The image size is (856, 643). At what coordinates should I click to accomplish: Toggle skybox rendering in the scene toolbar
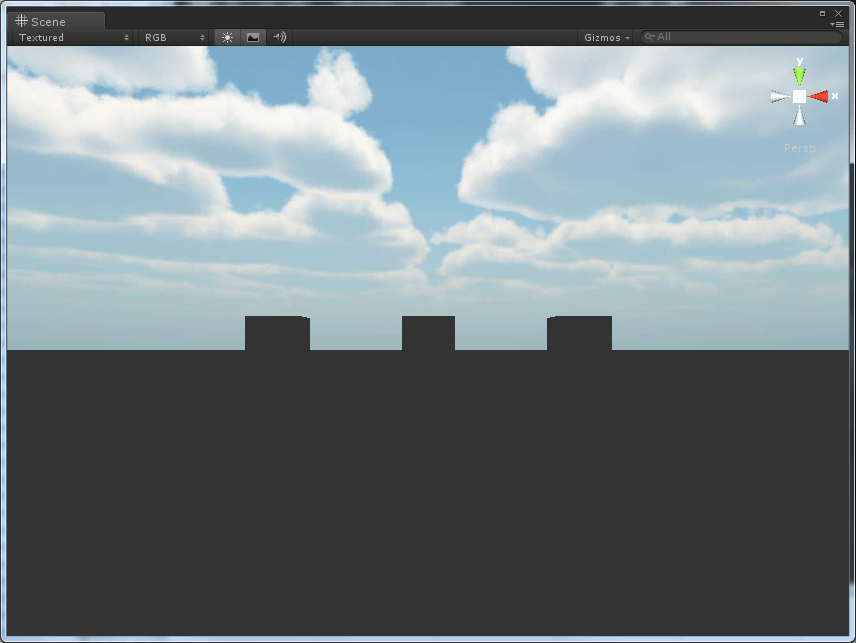pyautogui.click(x=251, y=37)
